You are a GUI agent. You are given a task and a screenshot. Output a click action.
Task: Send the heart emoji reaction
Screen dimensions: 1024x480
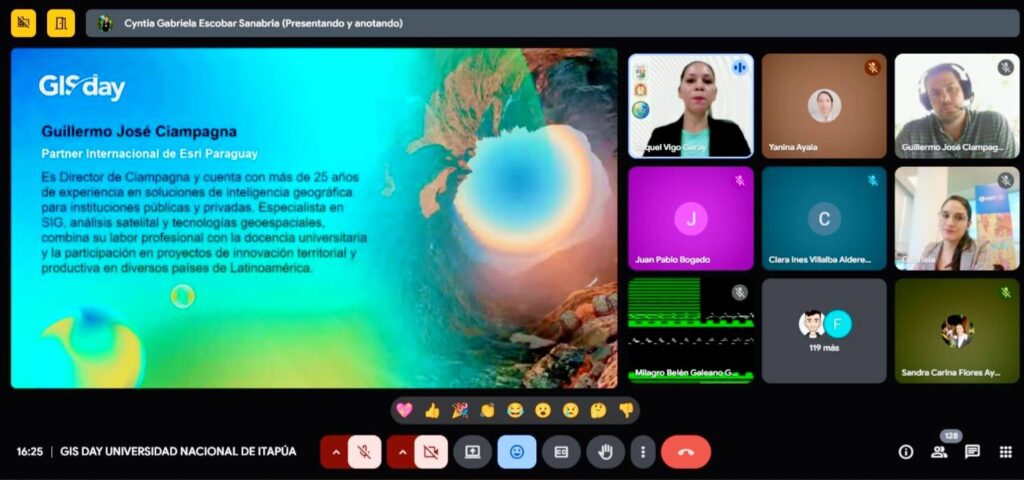point(404,410)
